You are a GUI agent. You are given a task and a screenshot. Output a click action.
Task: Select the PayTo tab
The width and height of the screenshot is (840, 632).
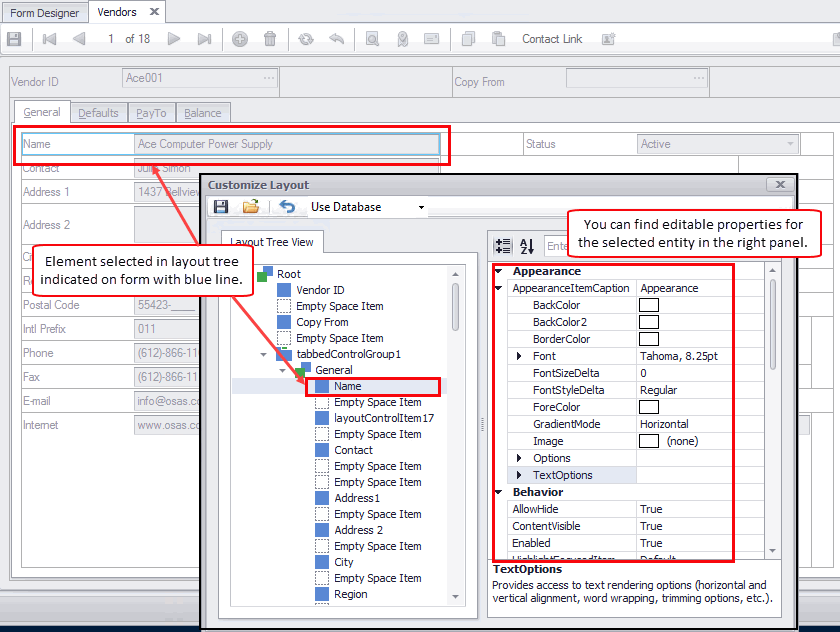click(151, 113)
